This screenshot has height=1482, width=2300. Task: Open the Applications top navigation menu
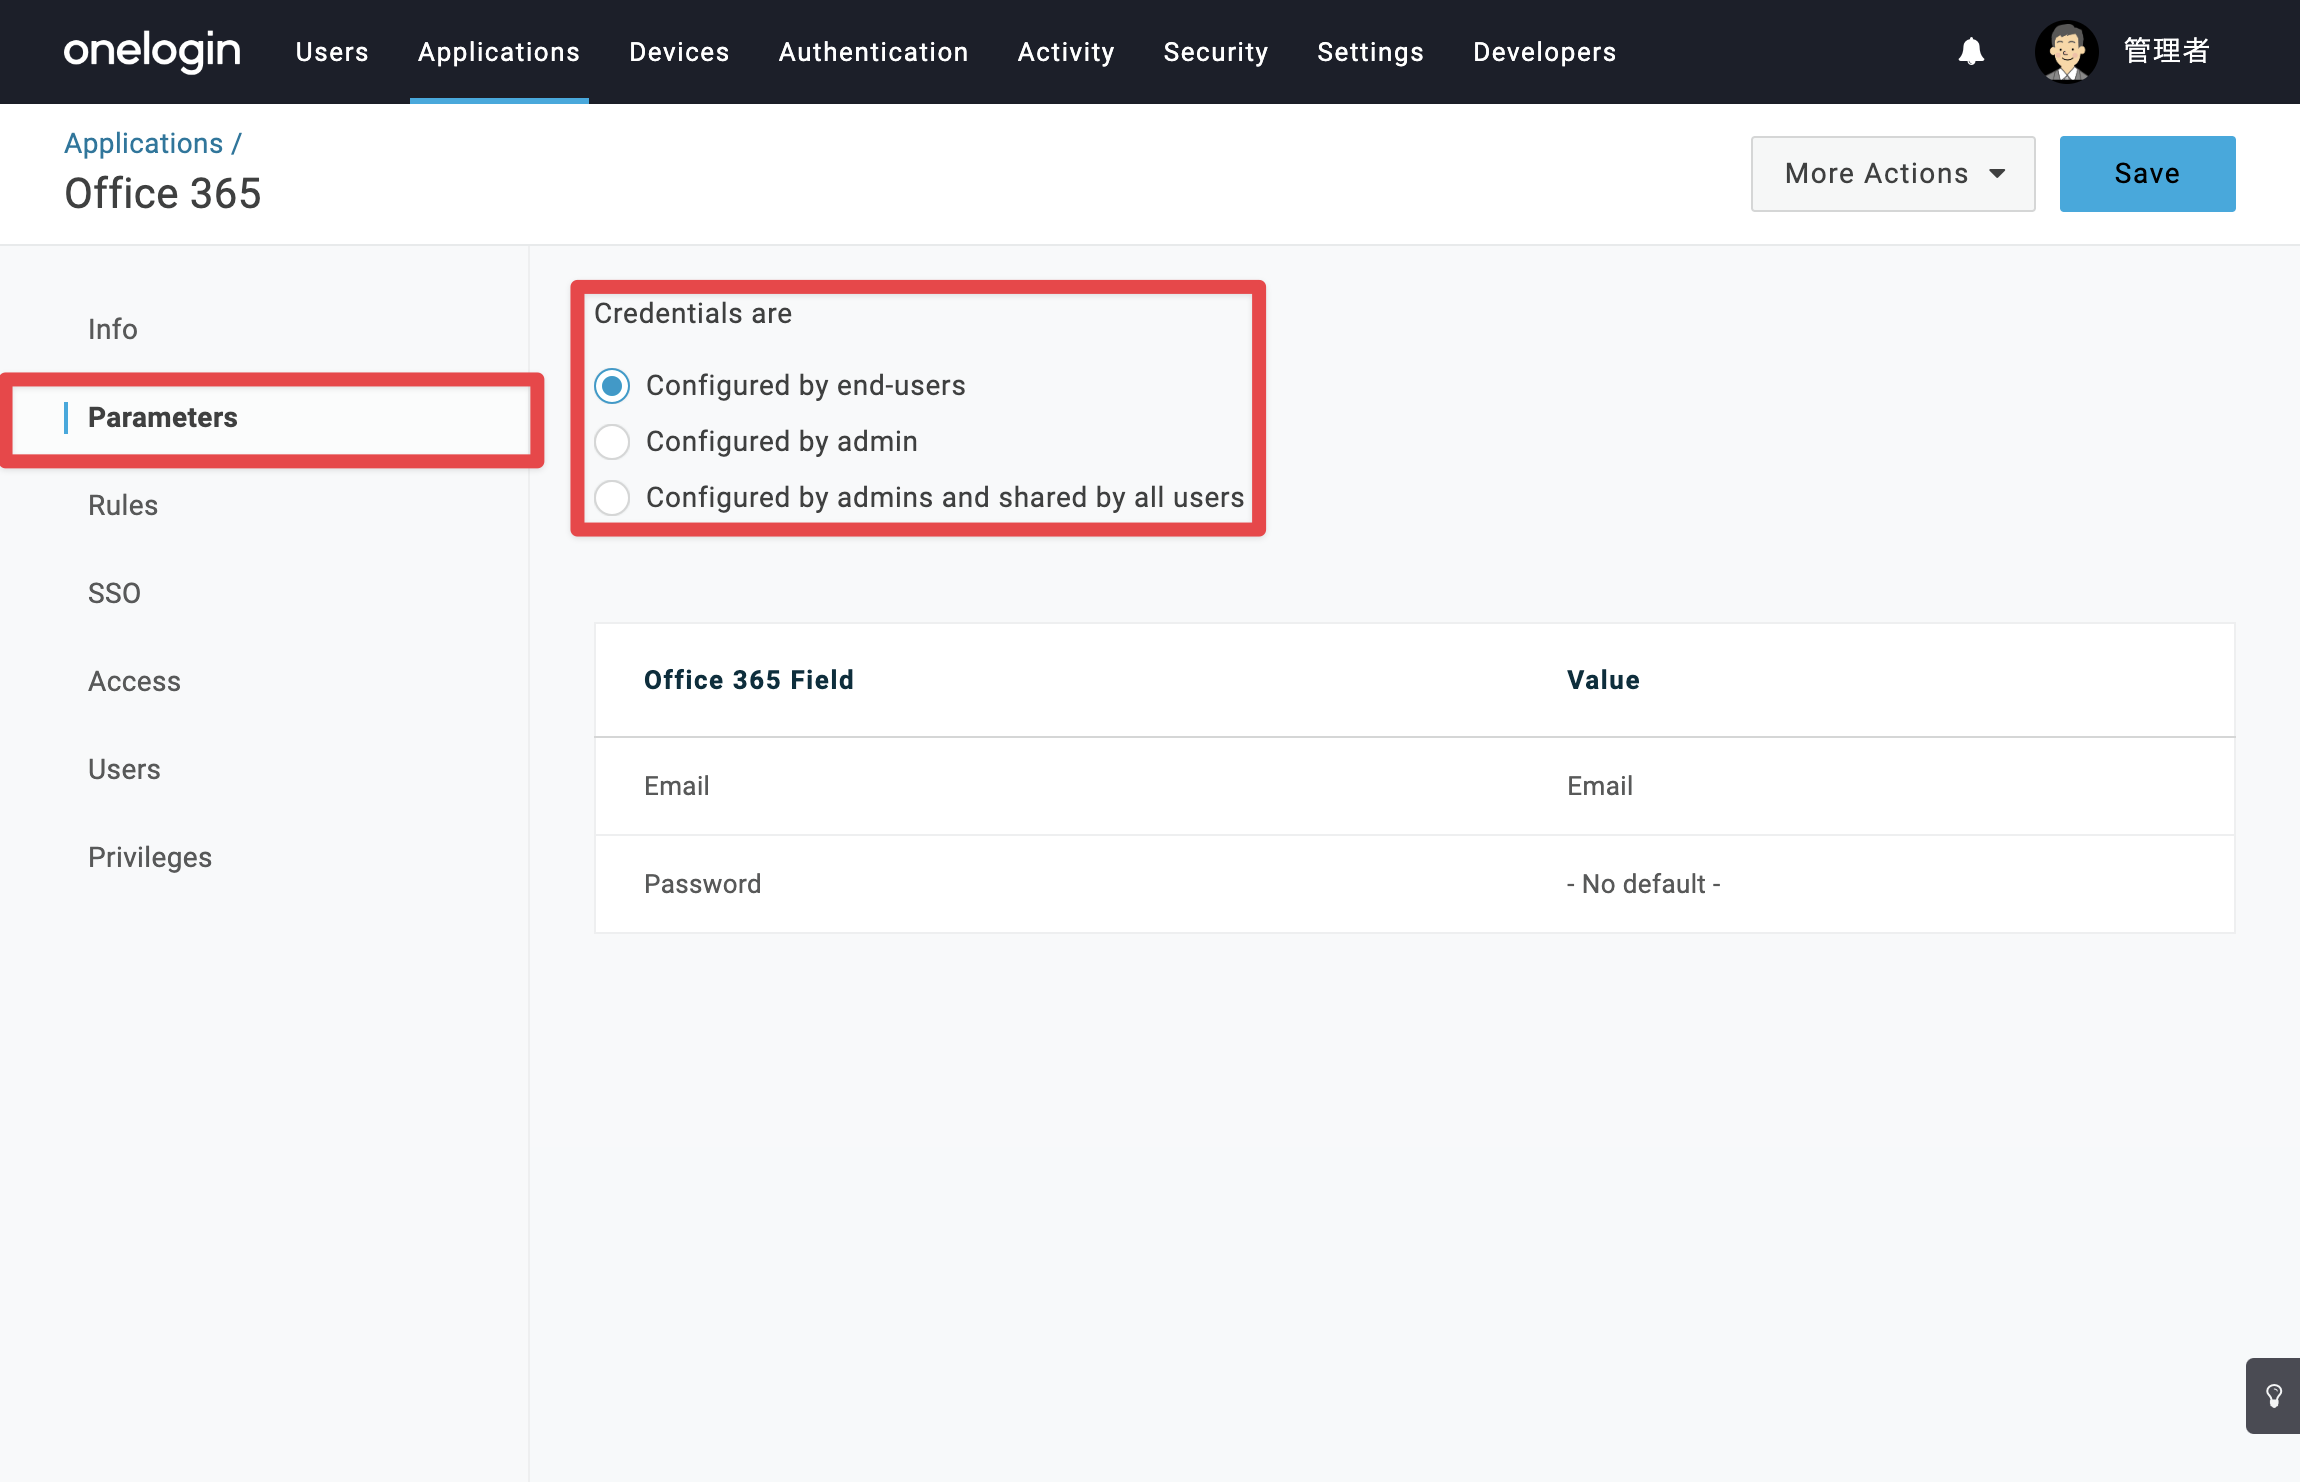click(x=499, y=52)
